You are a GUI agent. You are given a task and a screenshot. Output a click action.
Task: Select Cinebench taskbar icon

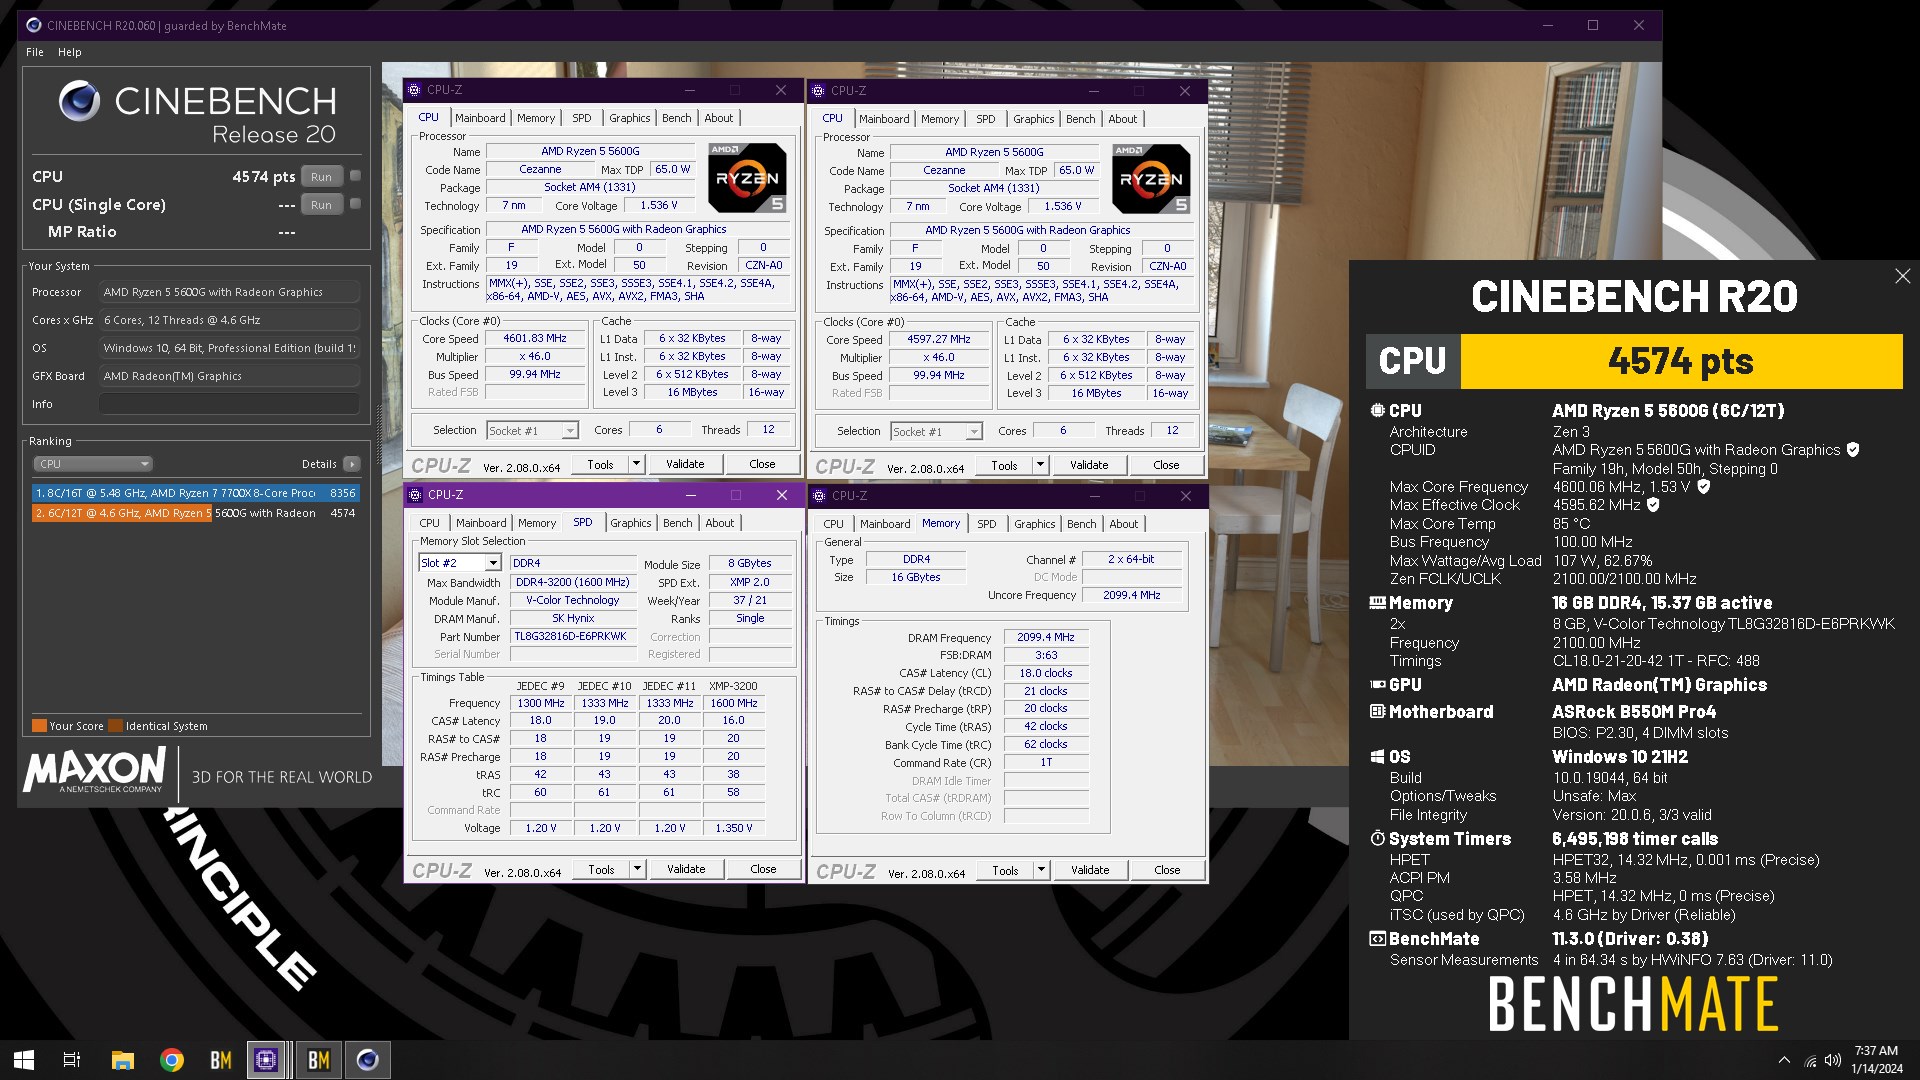coord(367,1059)
